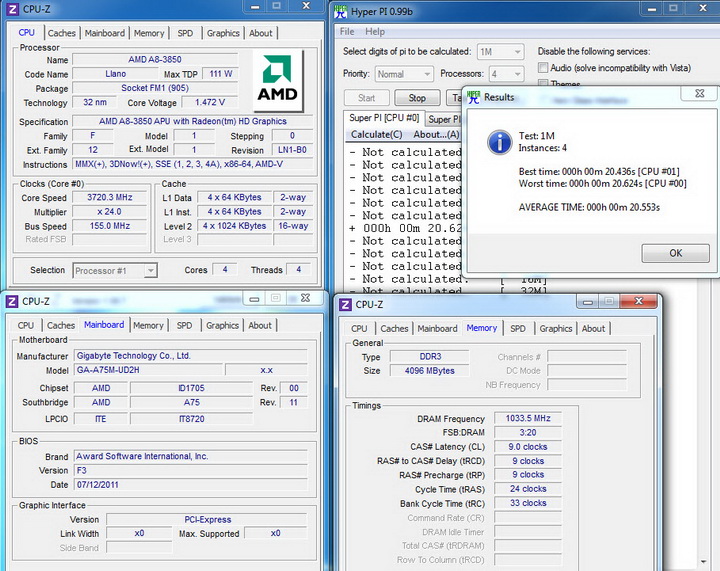Click the motherboard model GA-A75M-UD2H

pos(148,370)
